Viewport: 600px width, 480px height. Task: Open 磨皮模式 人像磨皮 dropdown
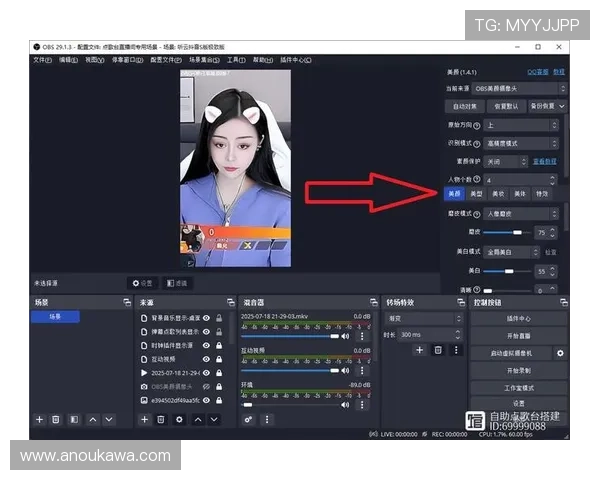[521, 214]
